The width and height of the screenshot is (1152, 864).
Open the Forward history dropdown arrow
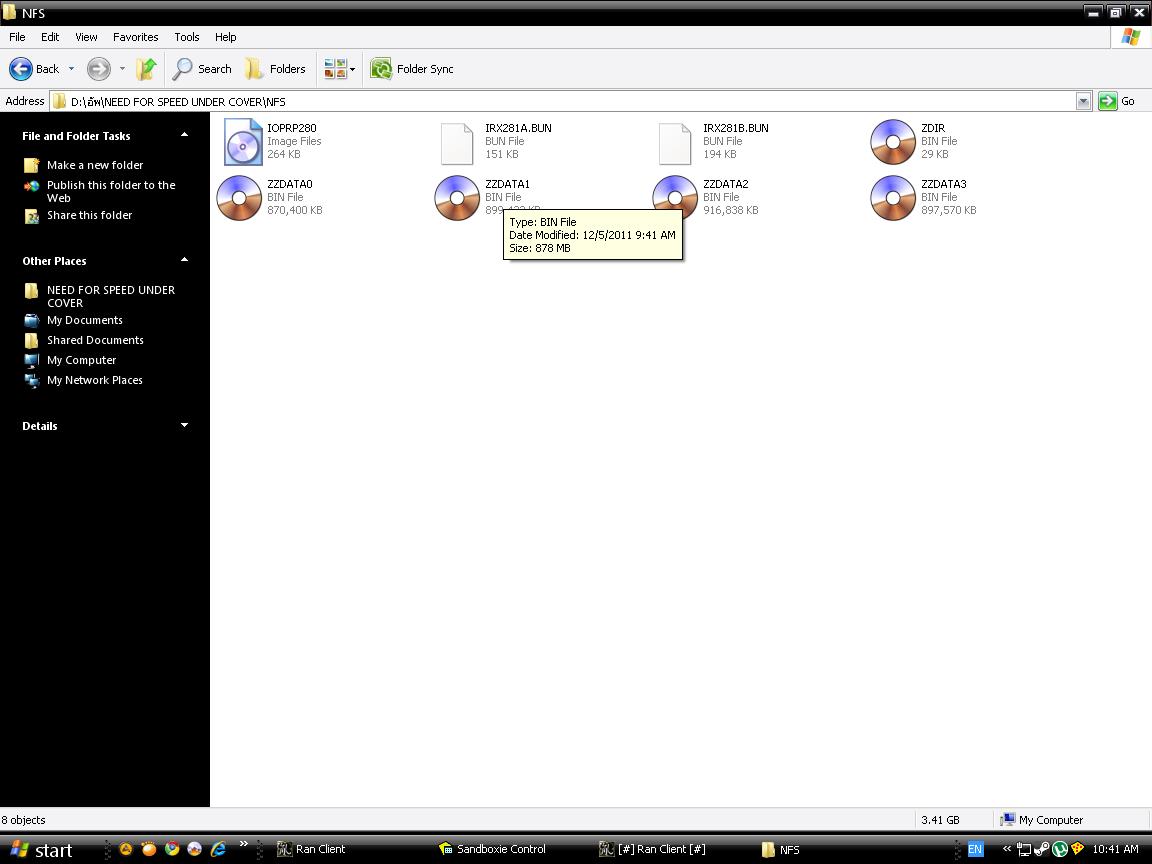pyautogui.click(x=122, y=69)
